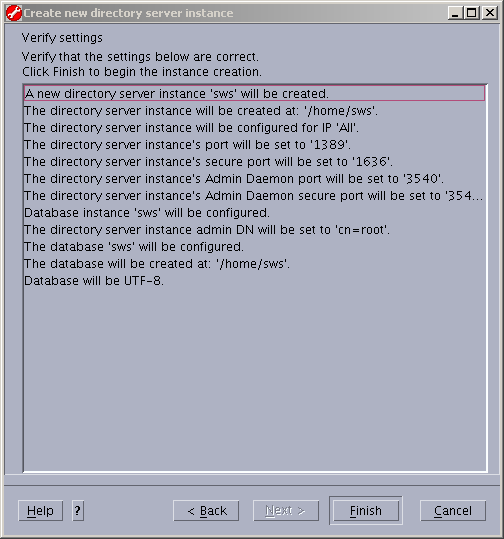Select the secure port '1636' line
The height and width of the screenshot is (539, 504).
(x=254, y=162)
